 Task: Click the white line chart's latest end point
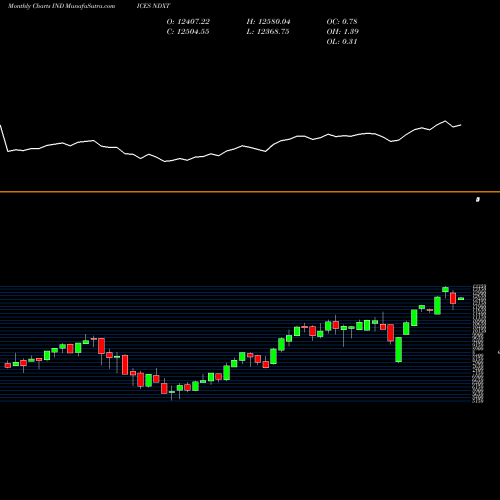pyautogui.click(x=461, y=125)
